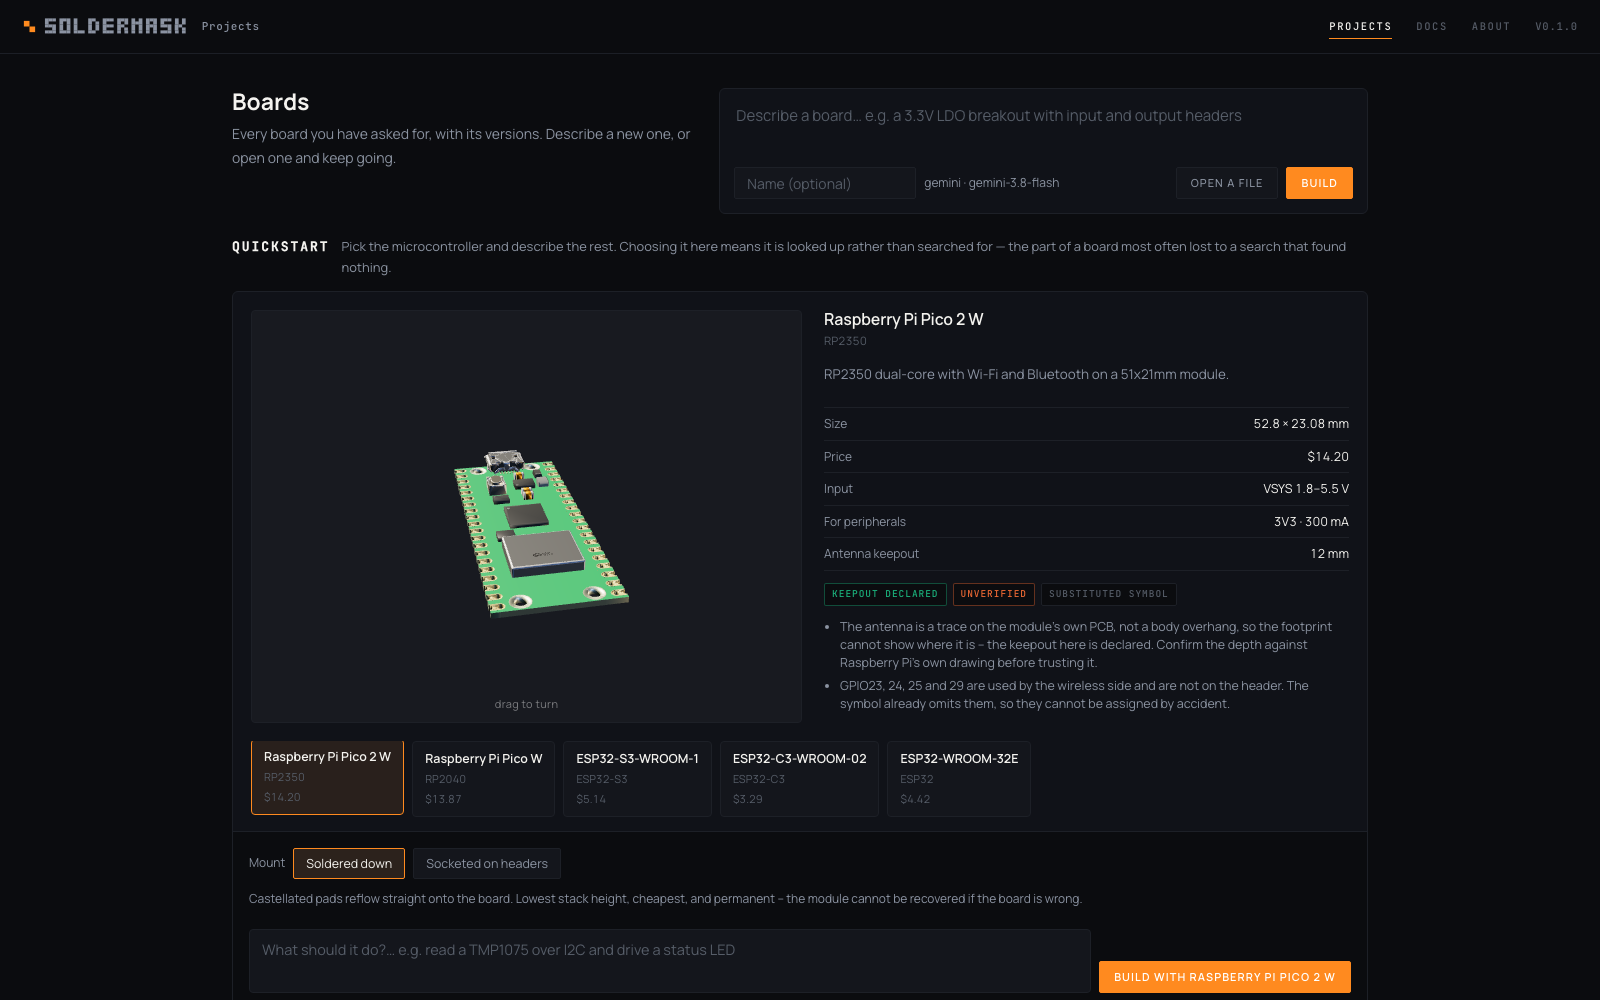1600x1000 pixels.
Task: Choose the ESP32-S3-WROOM-1 card
Action: click(637, 779)
